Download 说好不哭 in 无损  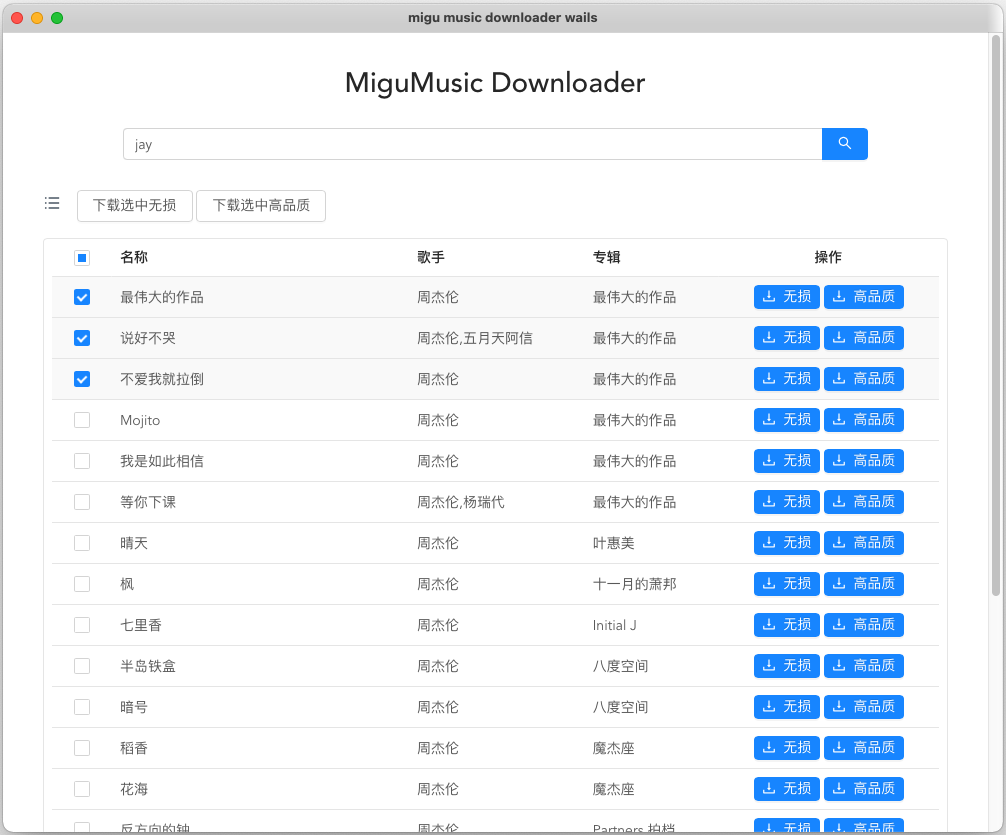787,338
